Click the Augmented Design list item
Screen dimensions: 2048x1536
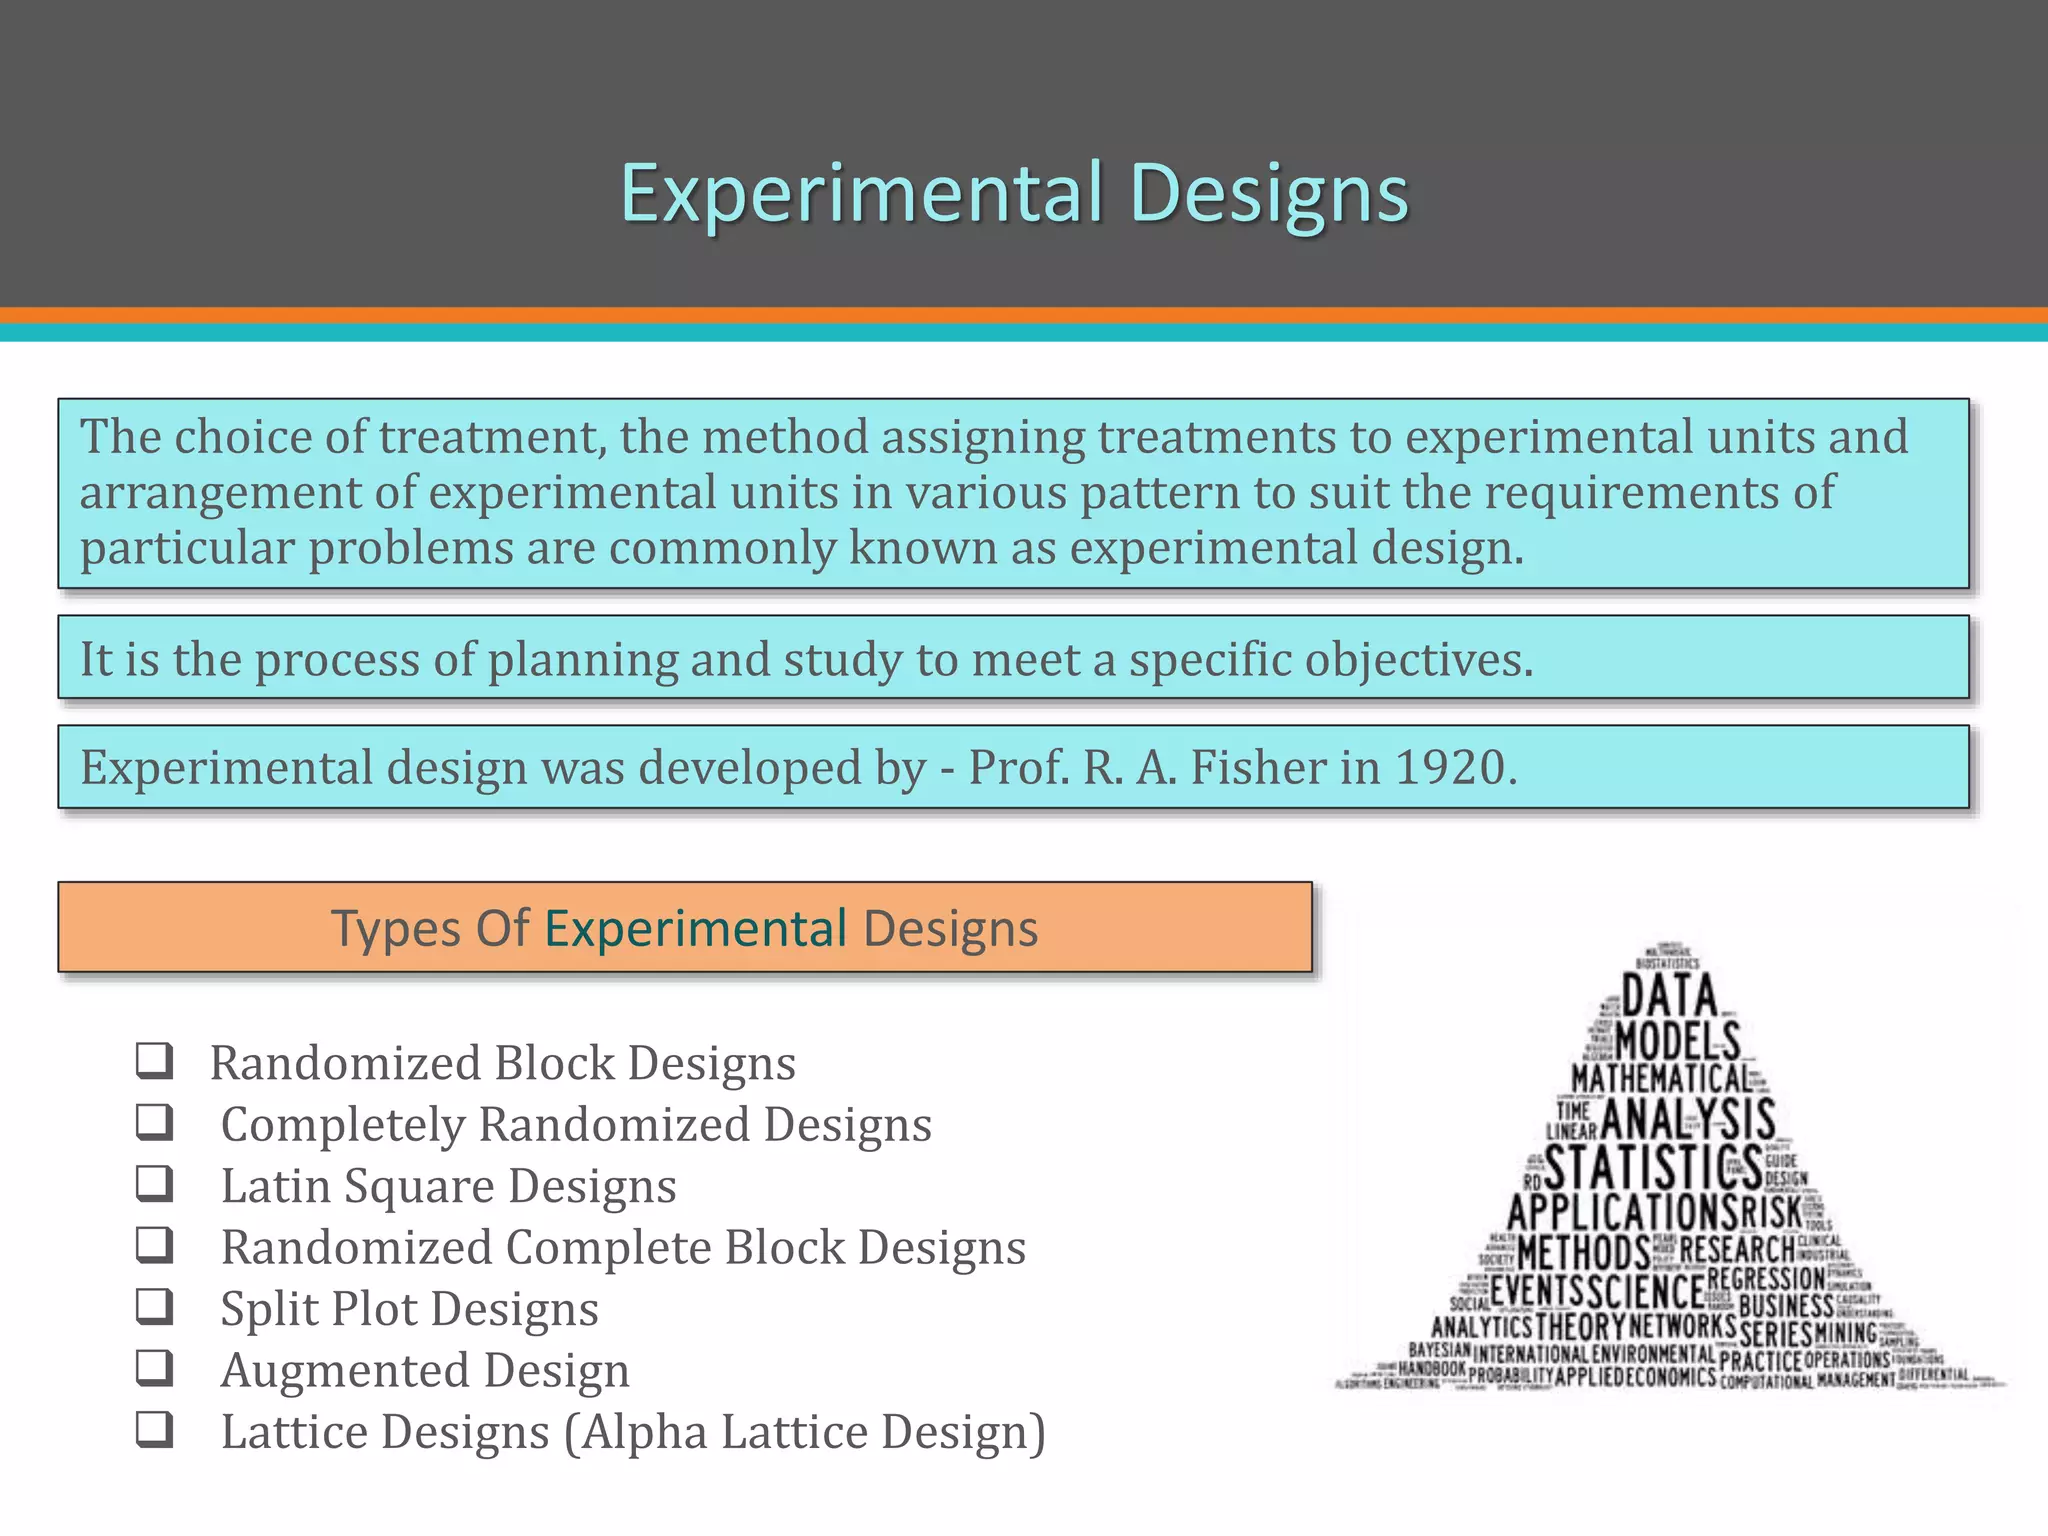(x=425, y=1371)
